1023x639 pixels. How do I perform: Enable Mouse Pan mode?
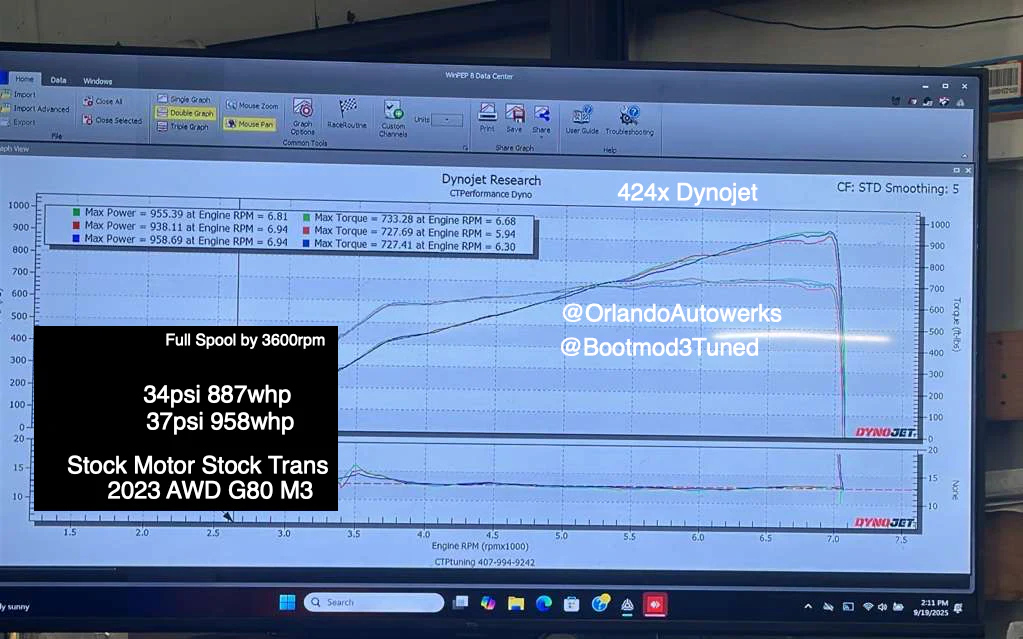[249, 124]
